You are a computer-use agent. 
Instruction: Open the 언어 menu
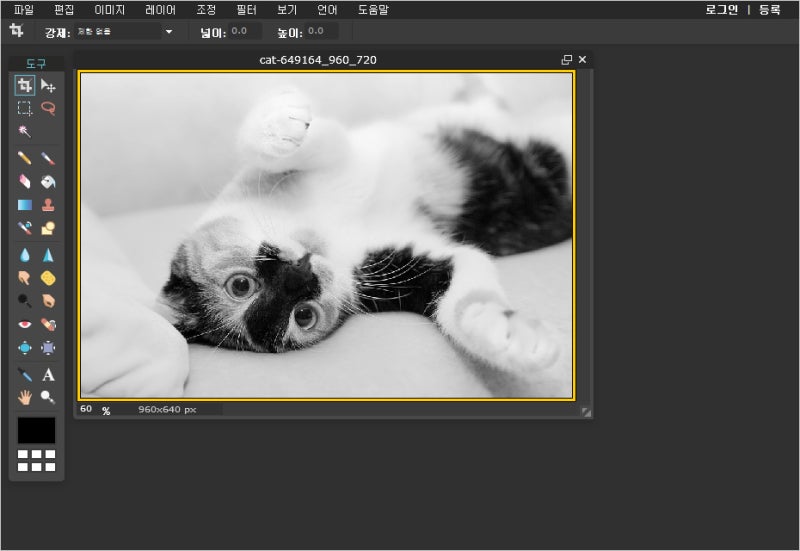click(x=327, y=10)
